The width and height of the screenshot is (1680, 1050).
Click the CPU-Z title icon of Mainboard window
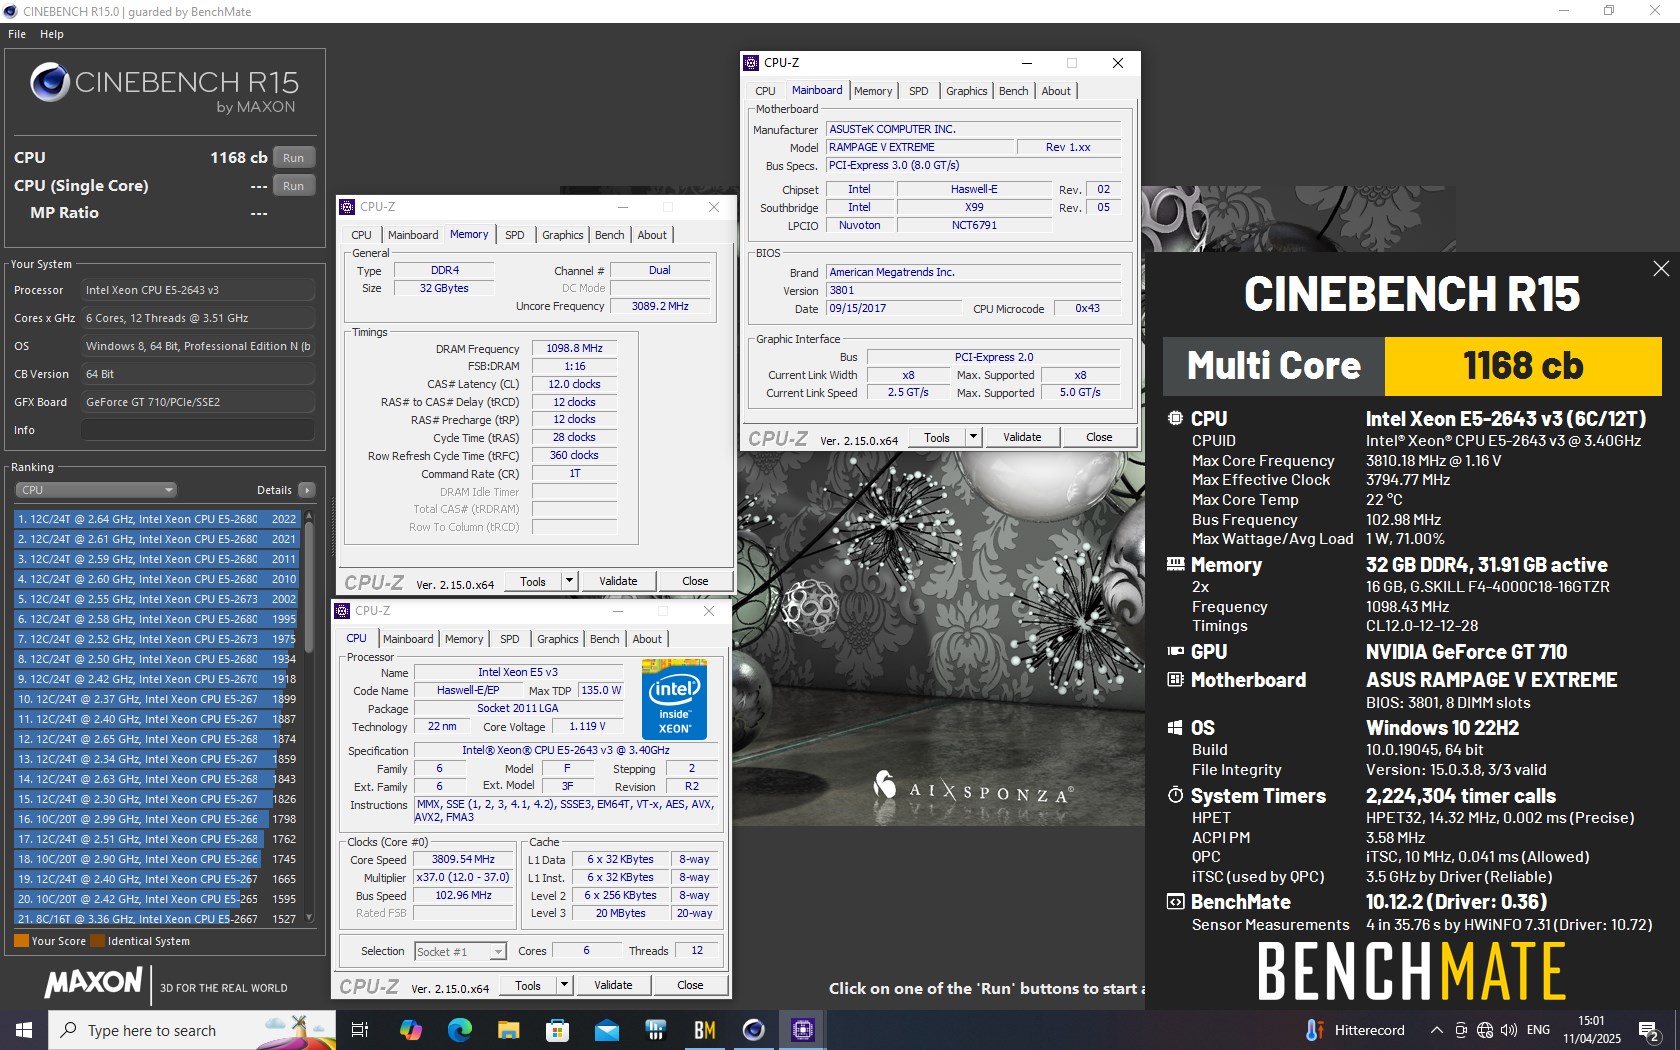(x=752, y=63)
